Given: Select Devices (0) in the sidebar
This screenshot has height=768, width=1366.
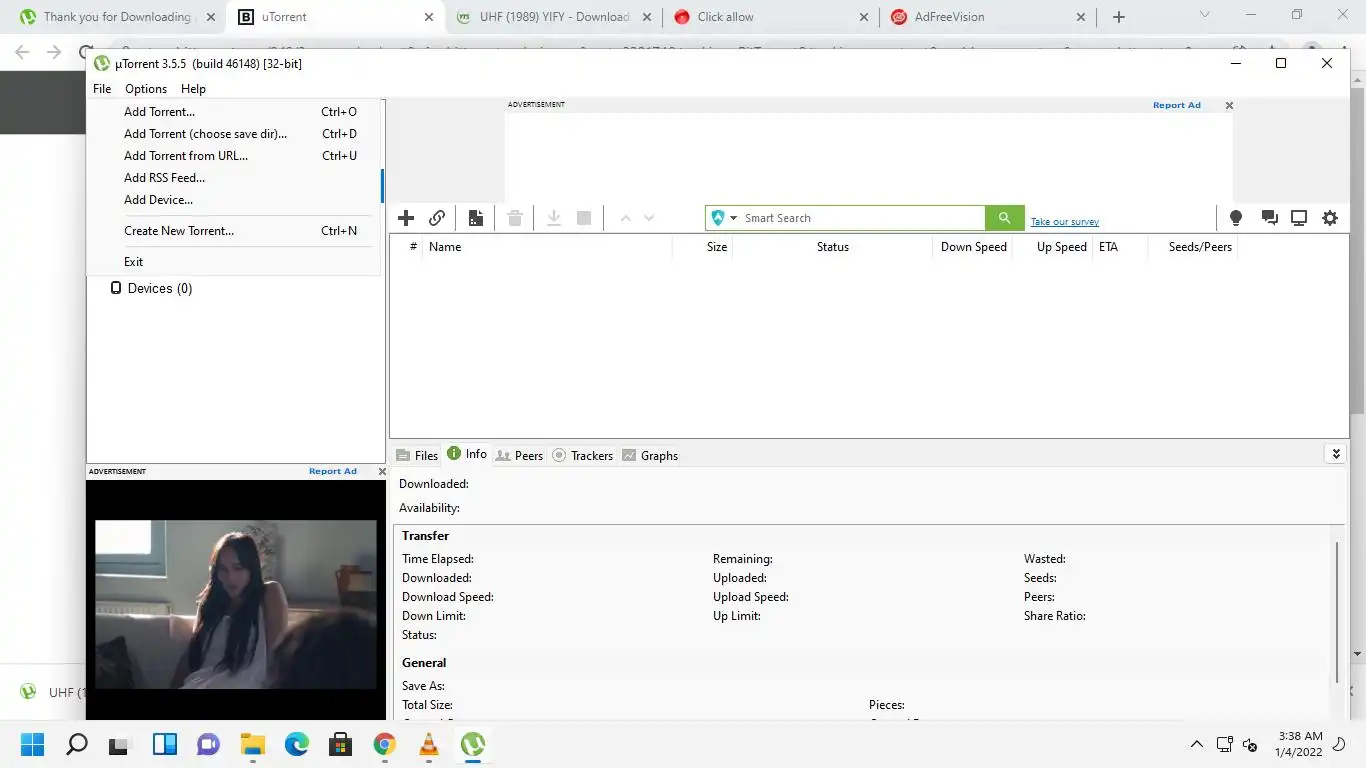Looking at the screenshot, I should tap(160, 288).
